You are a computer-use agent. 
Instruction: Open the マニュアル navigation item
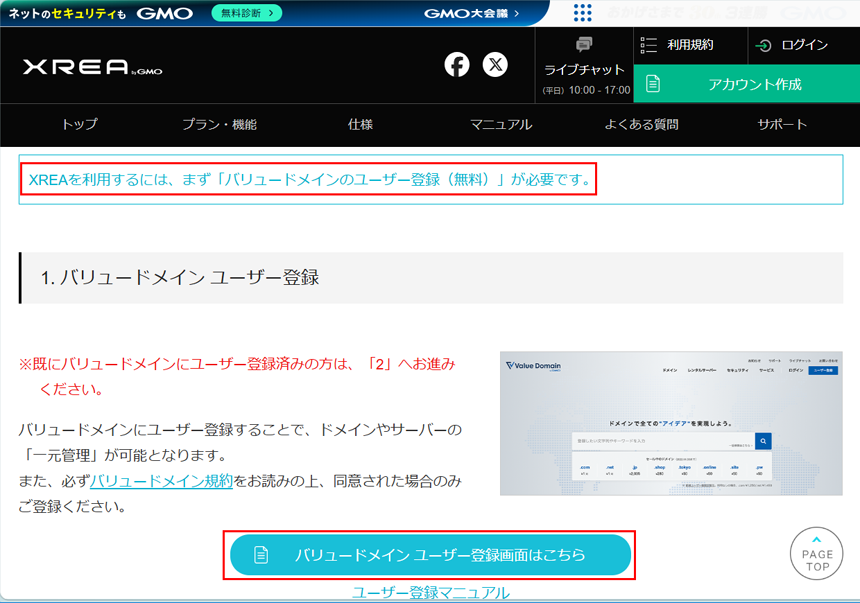501,125
